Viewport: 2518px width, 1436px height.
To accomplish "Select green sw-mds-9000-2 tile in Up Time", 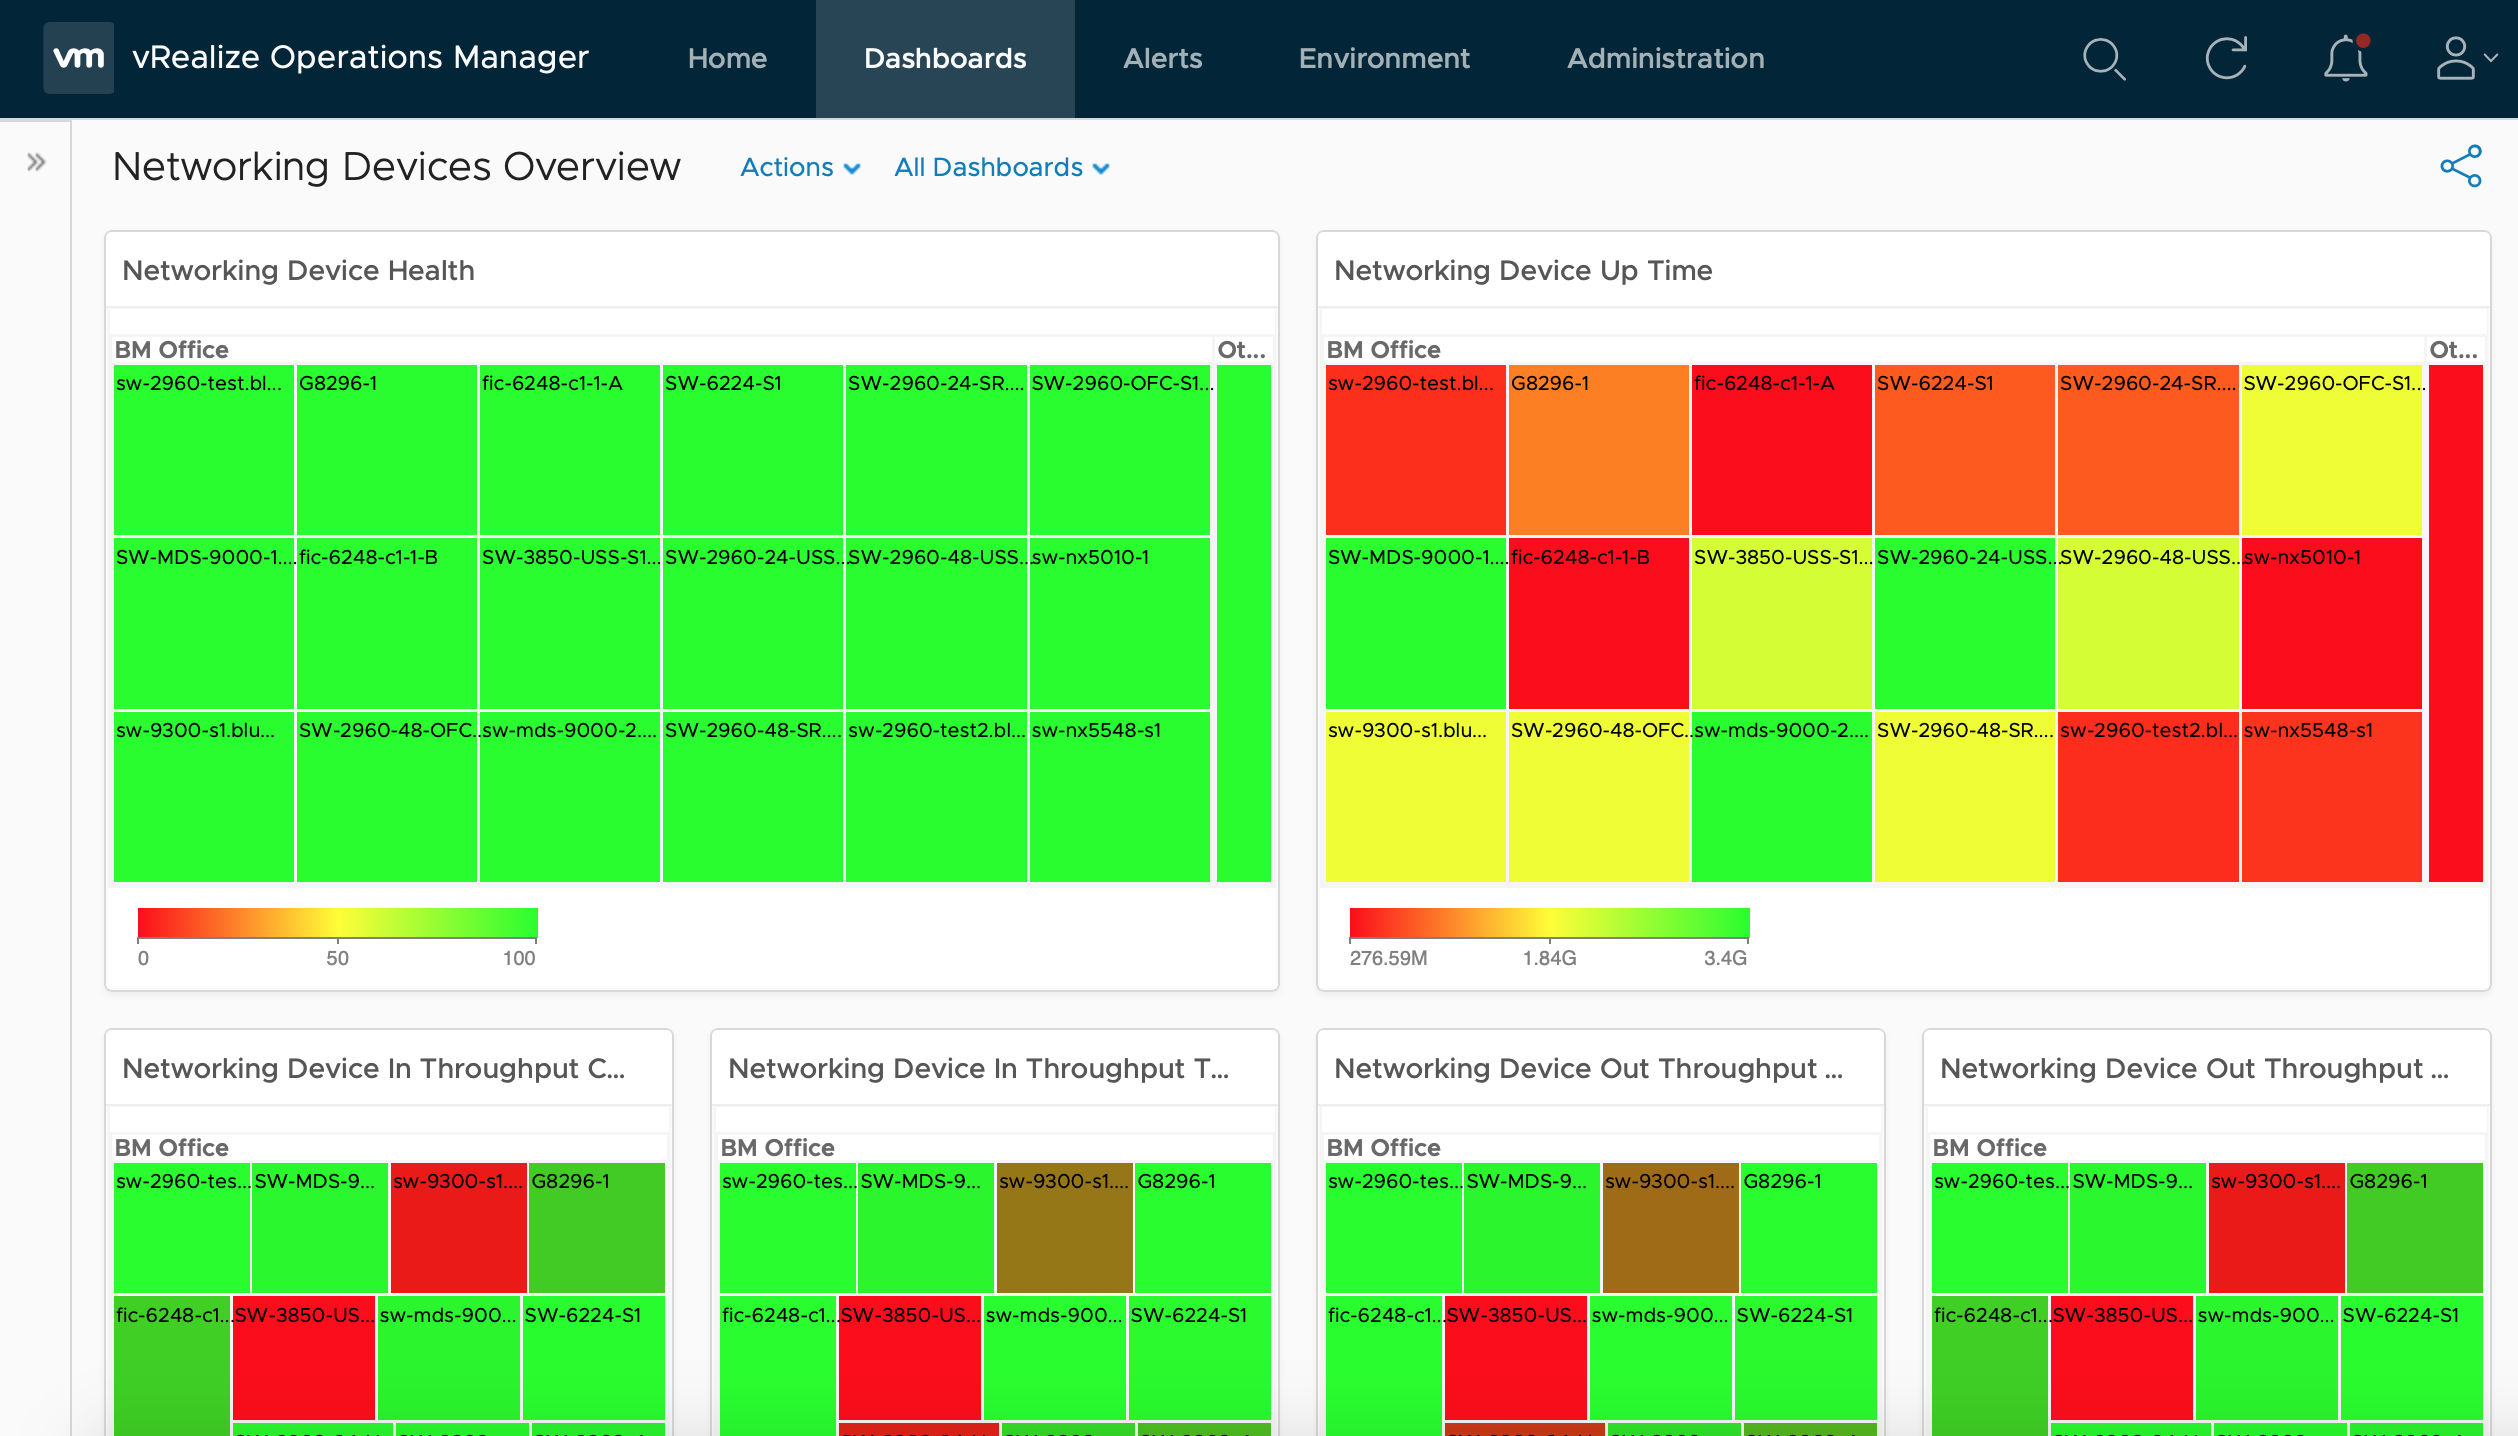I will point(1782,796).
